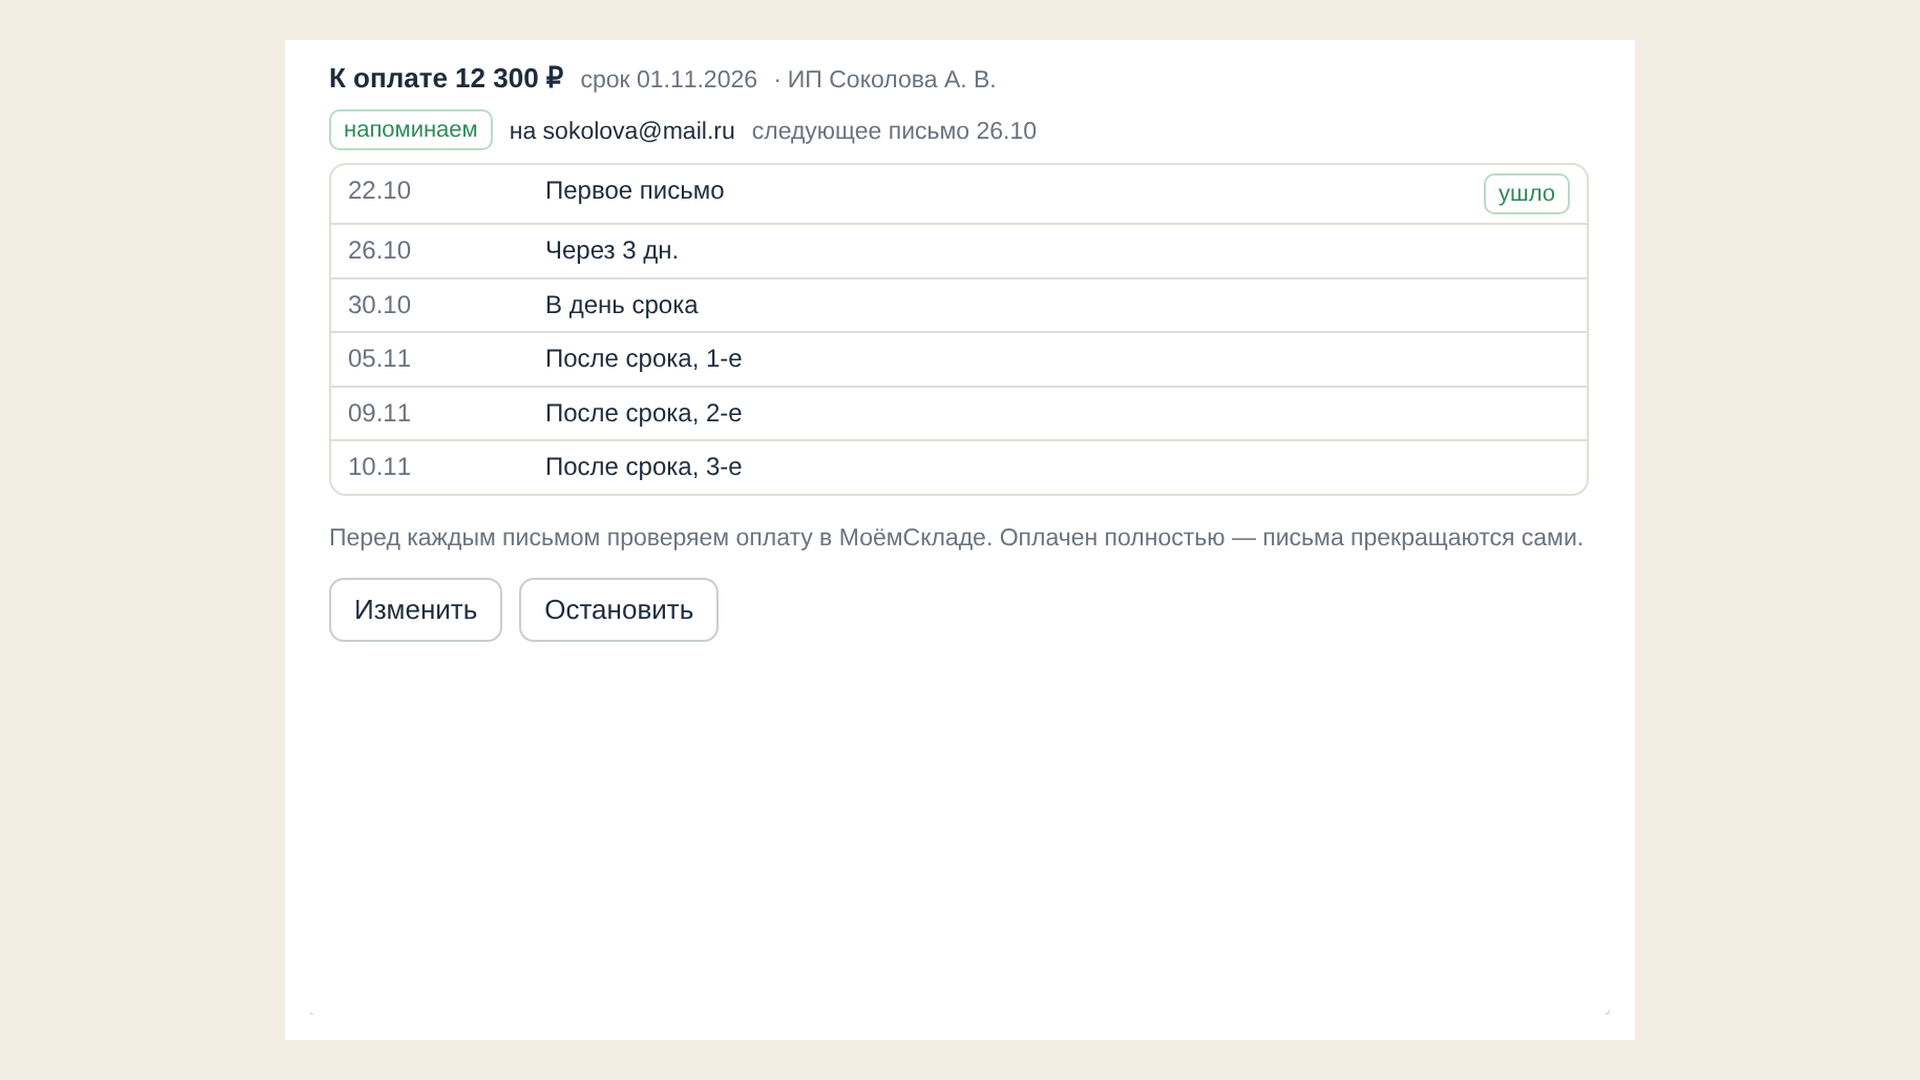1920x1080 pixels.
Task: Click the 30.10 date cell
Action: tap(379, 305)
